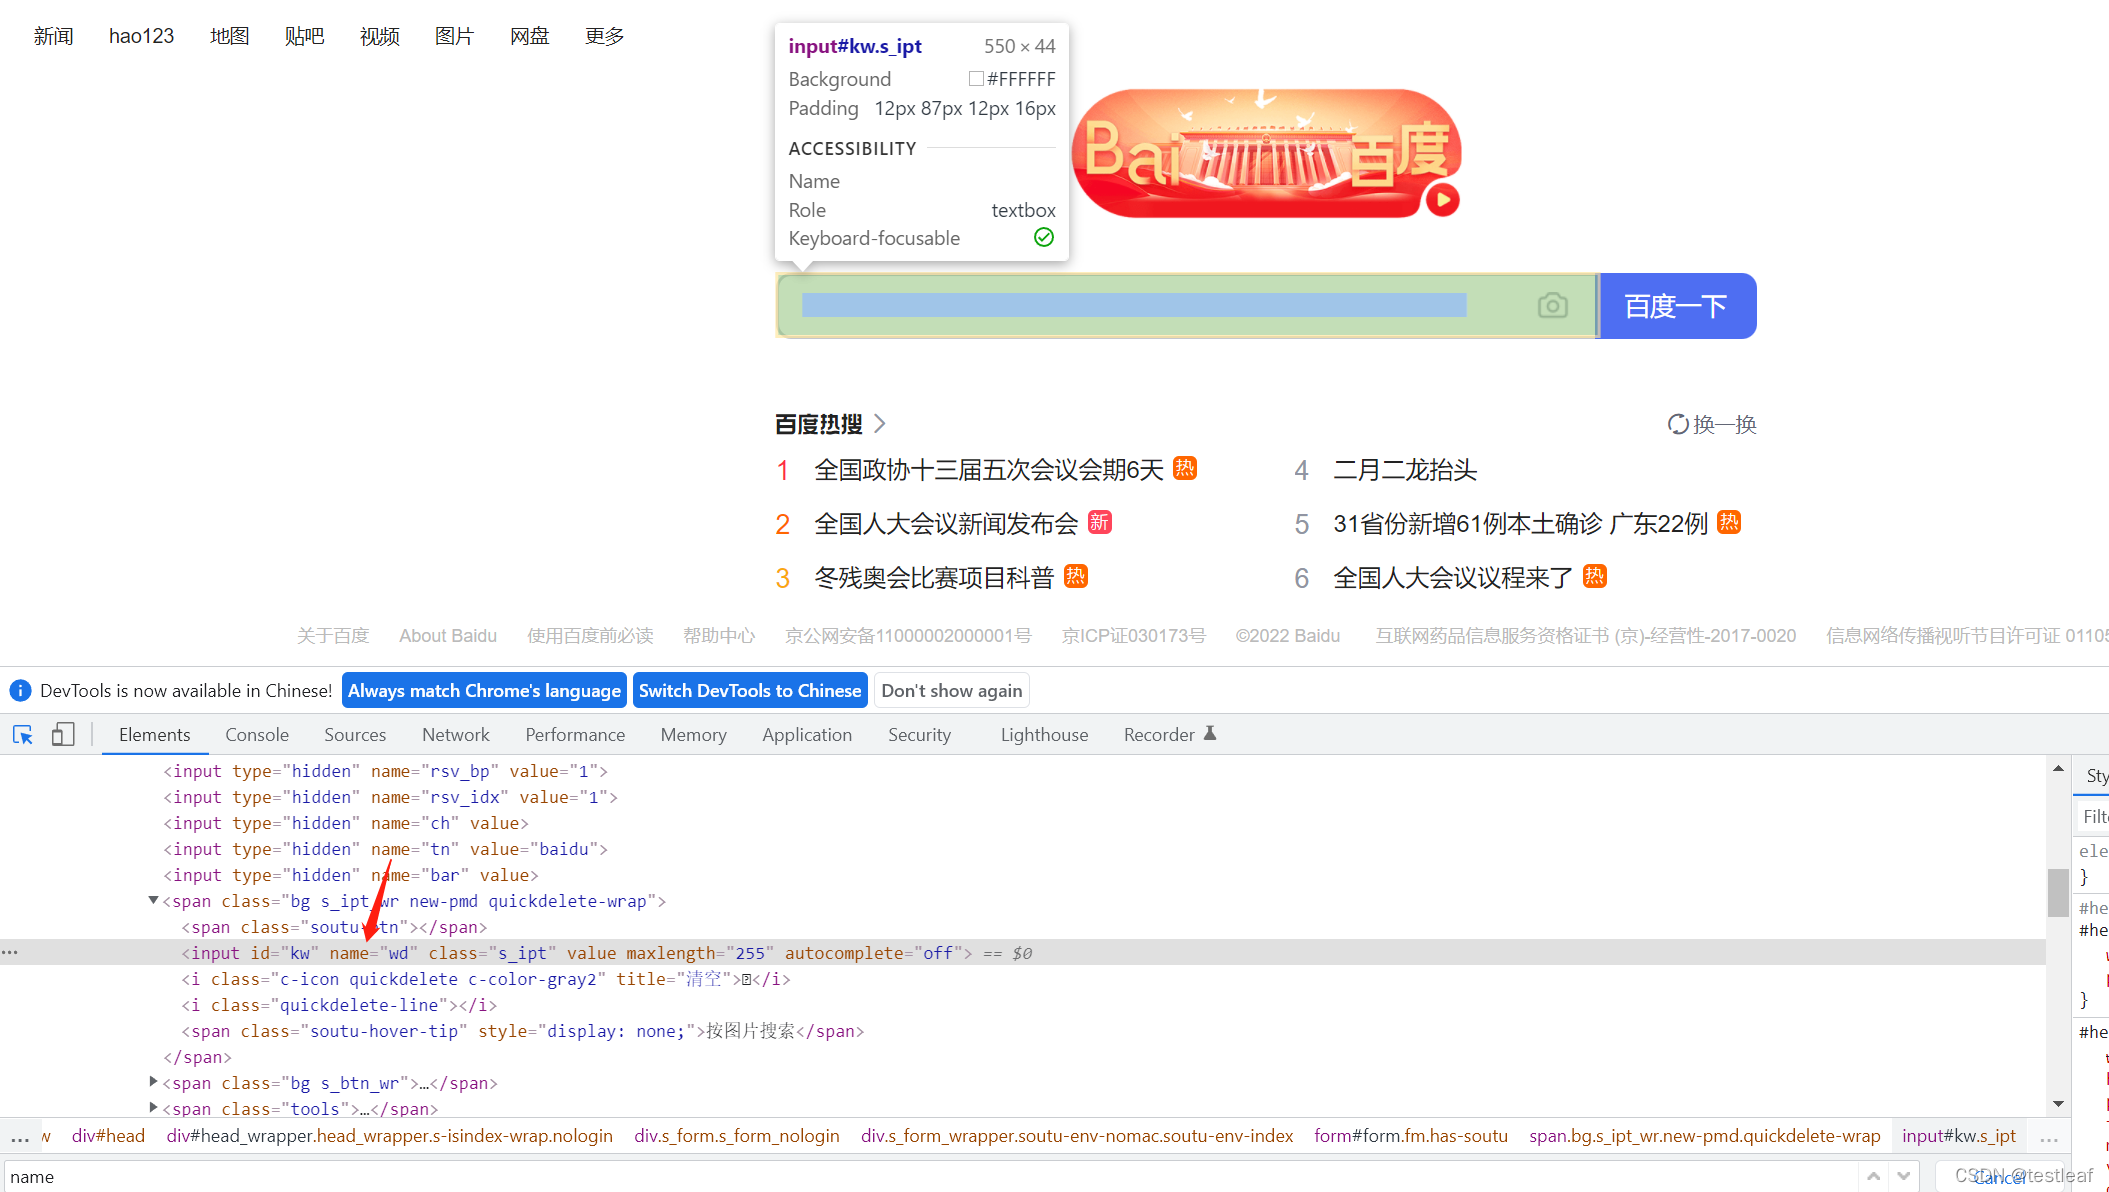Click the previous search result up arrow
Viewport: 2109px width, 1192px height.
coord(1873,1176)
